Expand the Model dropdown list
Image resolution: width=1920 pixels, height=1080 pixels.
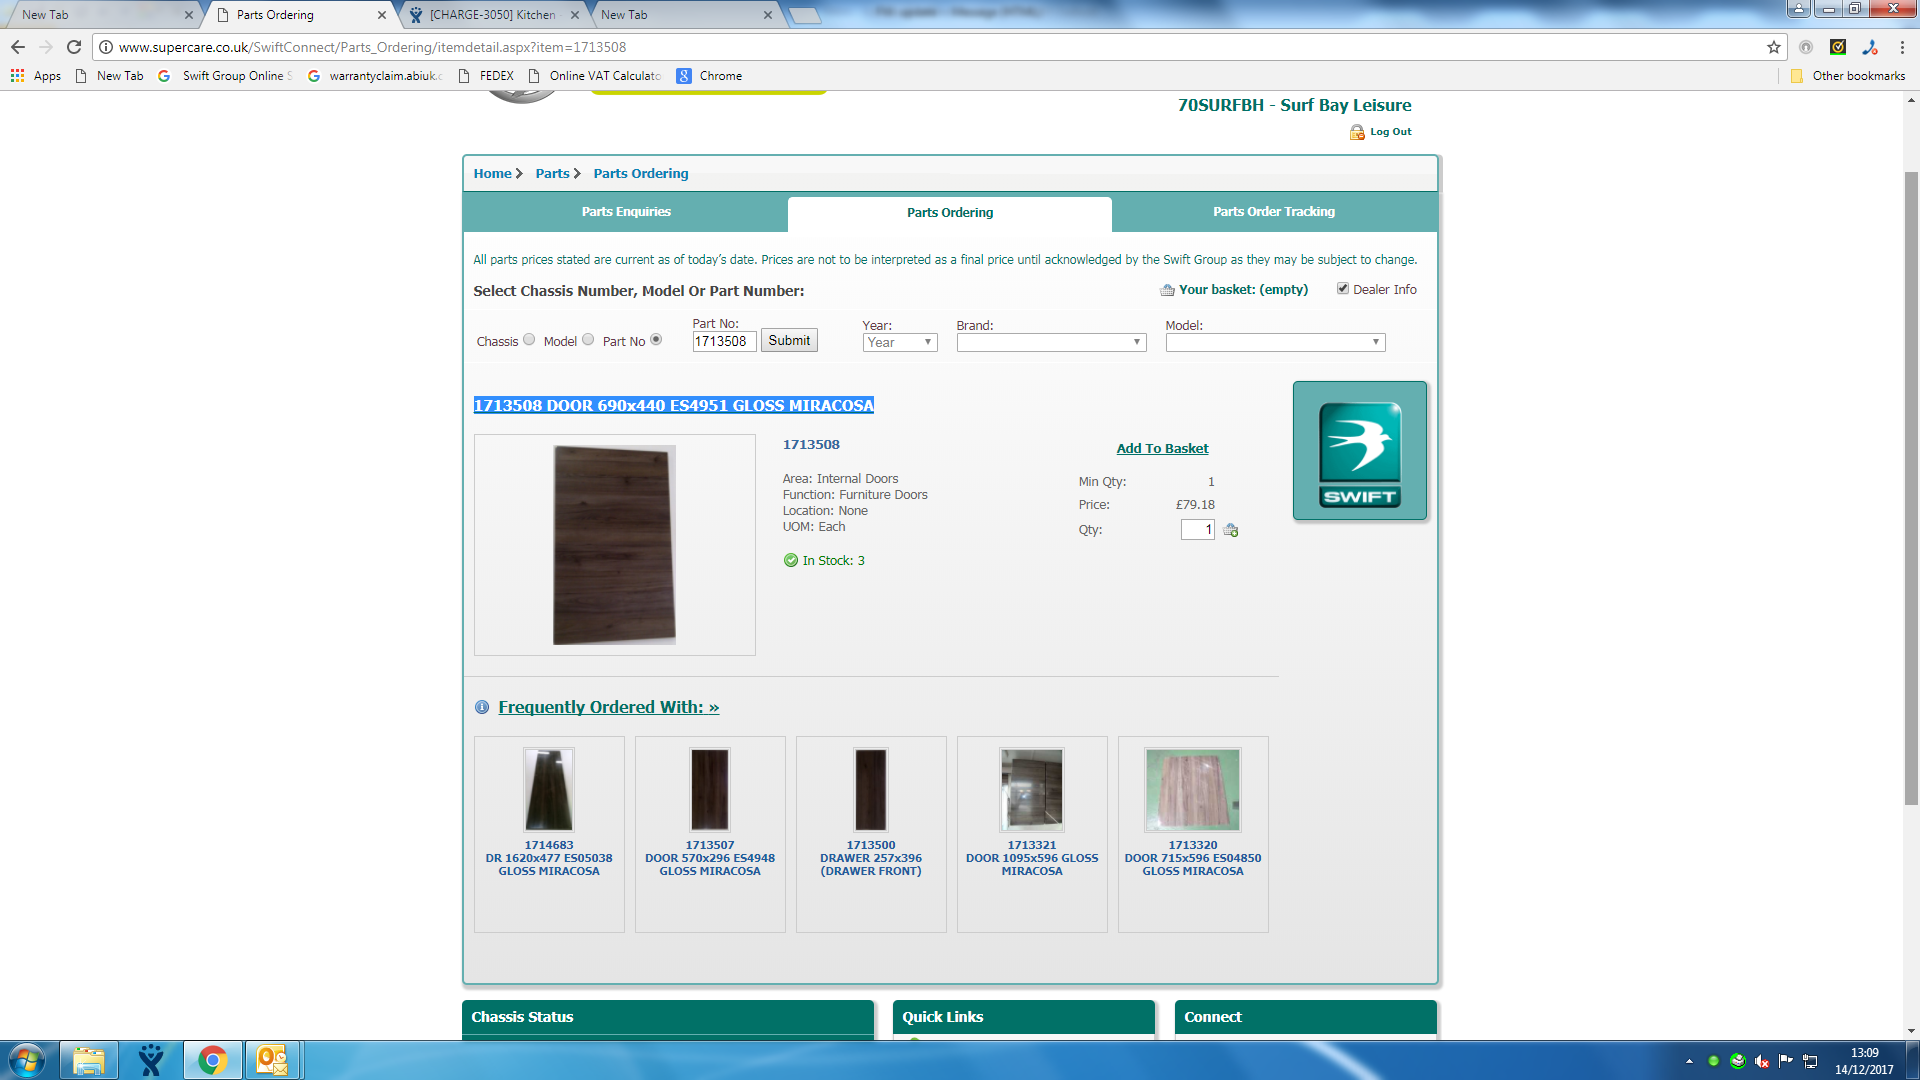click(1274, 342)
